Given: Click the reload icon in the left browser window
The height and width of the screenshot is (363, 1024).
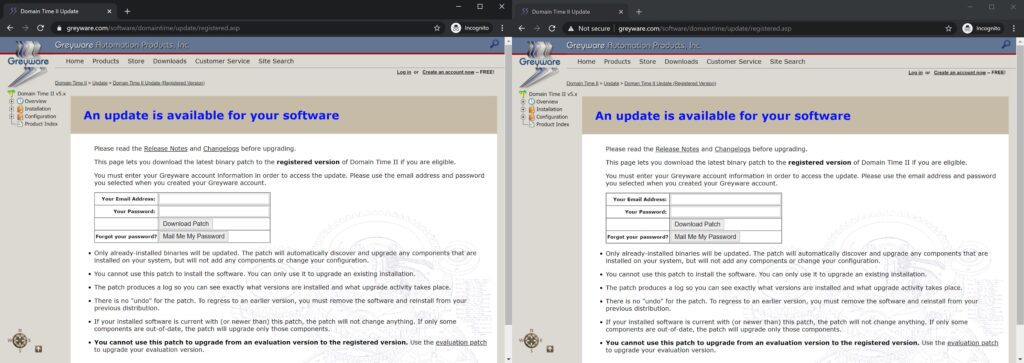Looking at the screenshot, I should pos(40,28).
